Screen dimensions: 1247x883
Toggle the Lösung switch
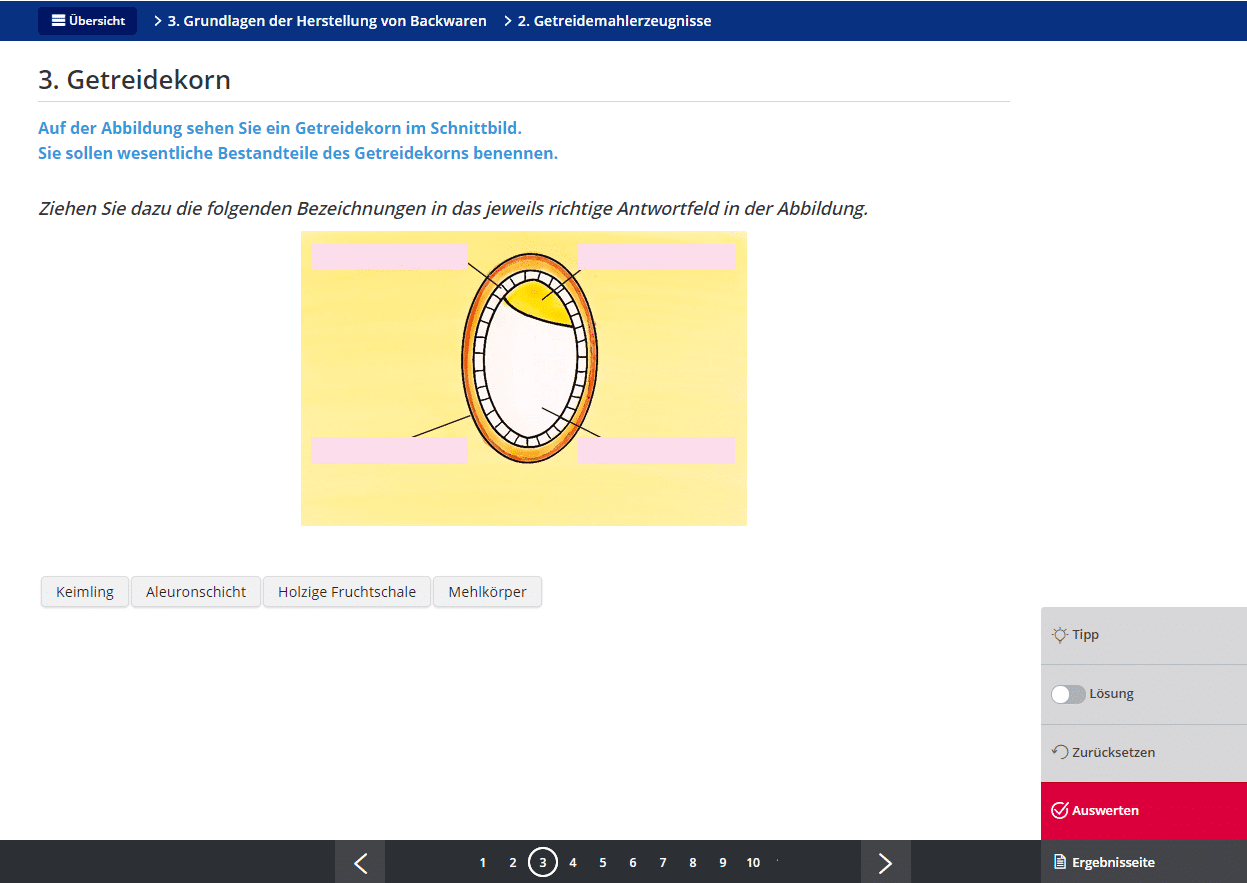[x=1068, y=694]
